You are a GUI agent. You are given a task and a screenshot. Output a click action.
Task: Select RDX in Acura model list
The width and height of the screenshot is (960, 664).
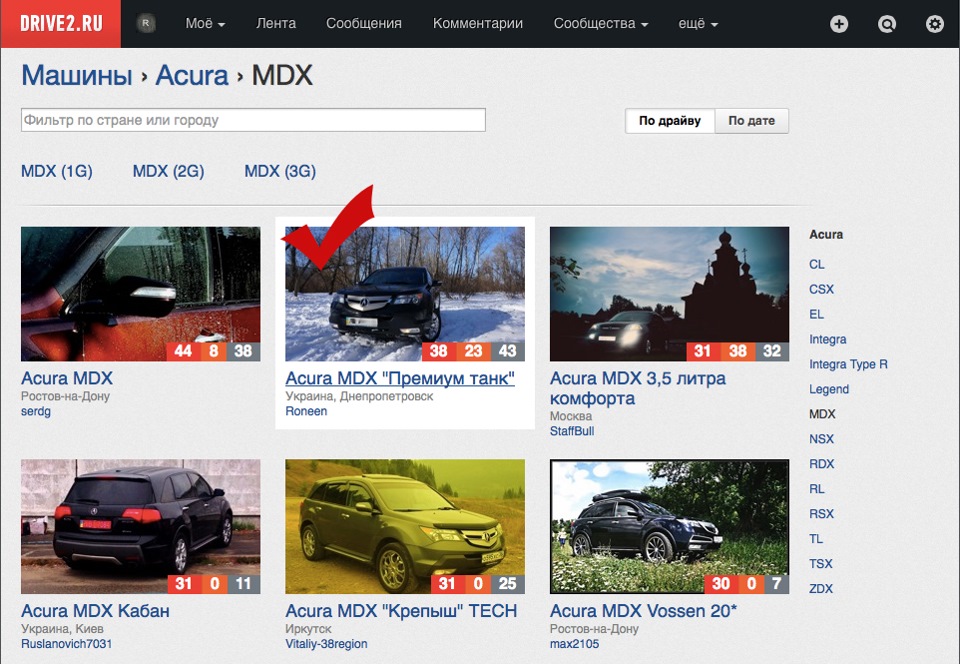821,464
